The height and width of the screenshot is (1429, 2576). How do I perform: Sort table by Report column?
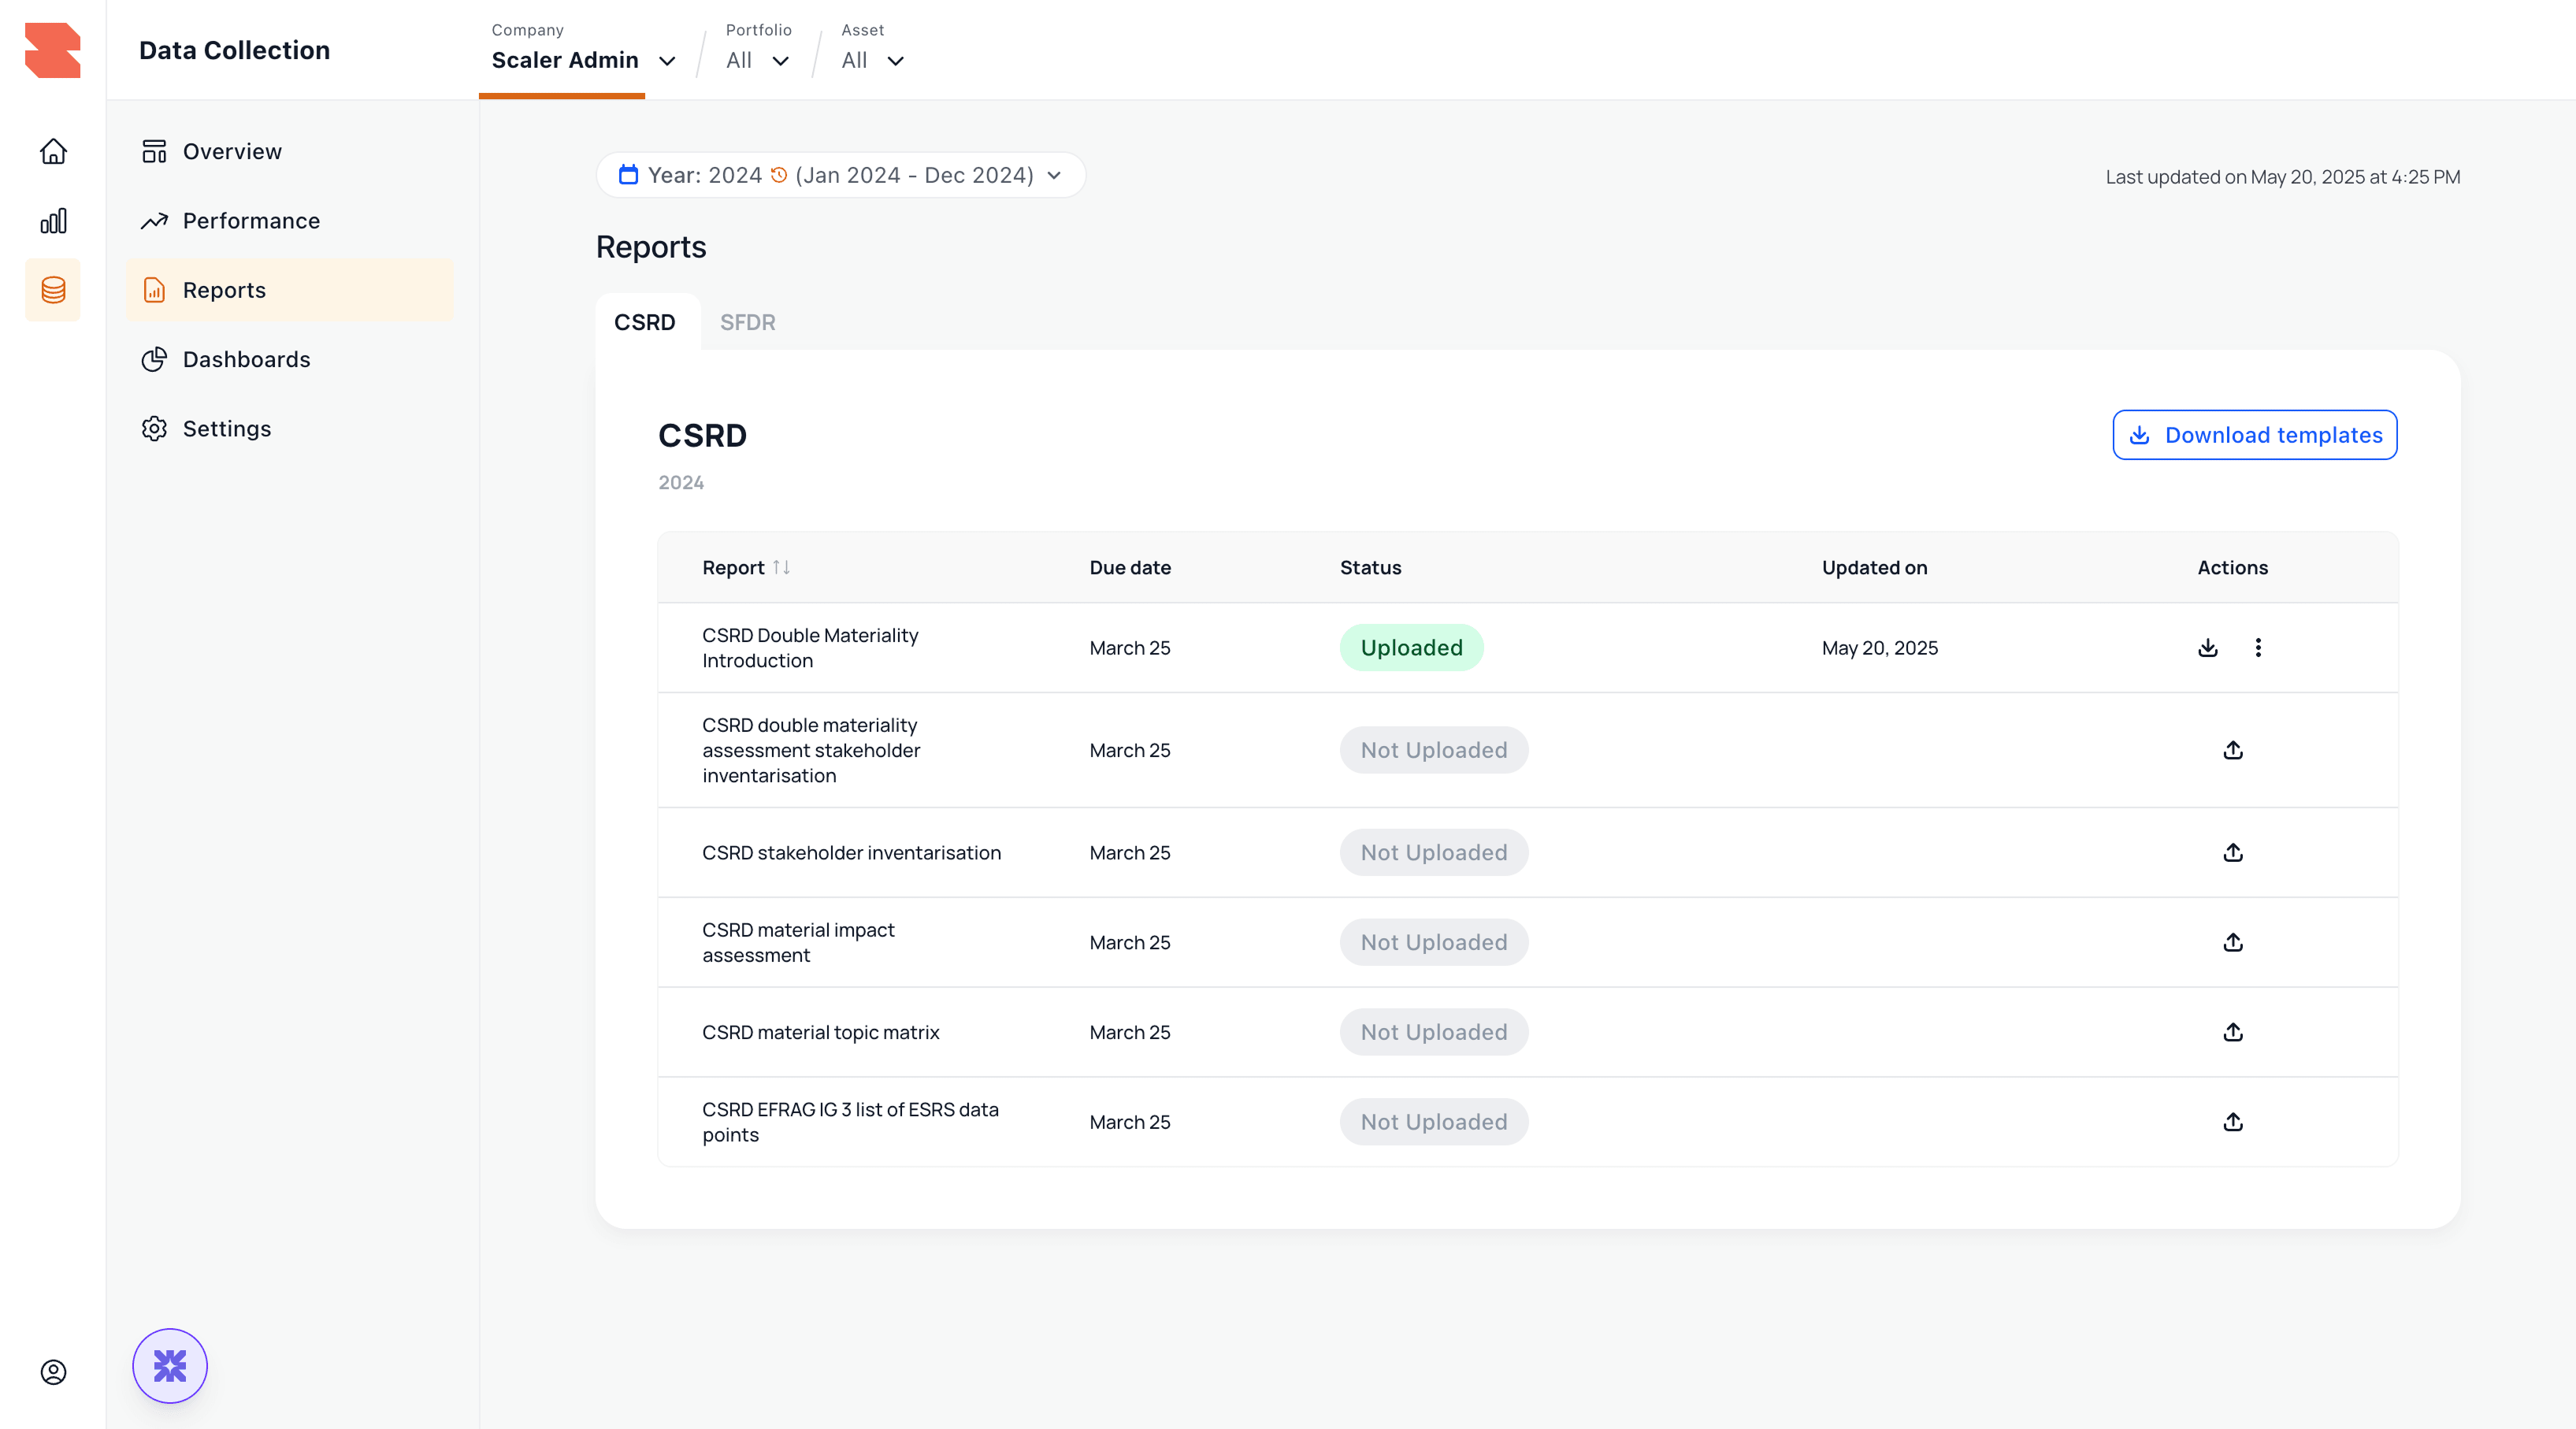[781, 567]
